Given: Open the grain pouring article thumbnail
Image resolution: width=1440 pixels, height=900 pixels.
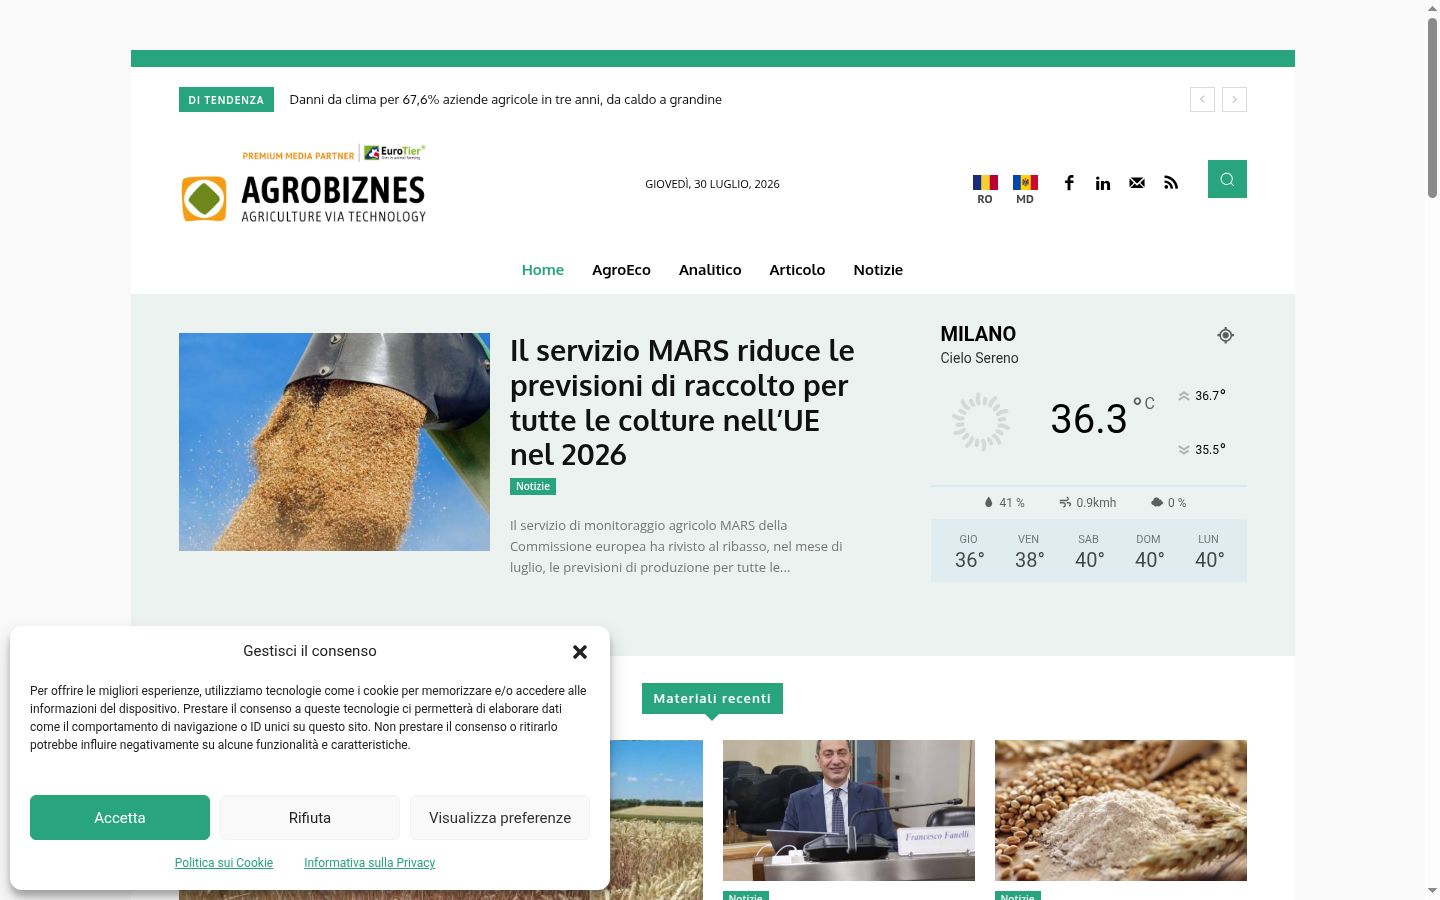Looking at the screenshot, I should click(x=334, y=442).
